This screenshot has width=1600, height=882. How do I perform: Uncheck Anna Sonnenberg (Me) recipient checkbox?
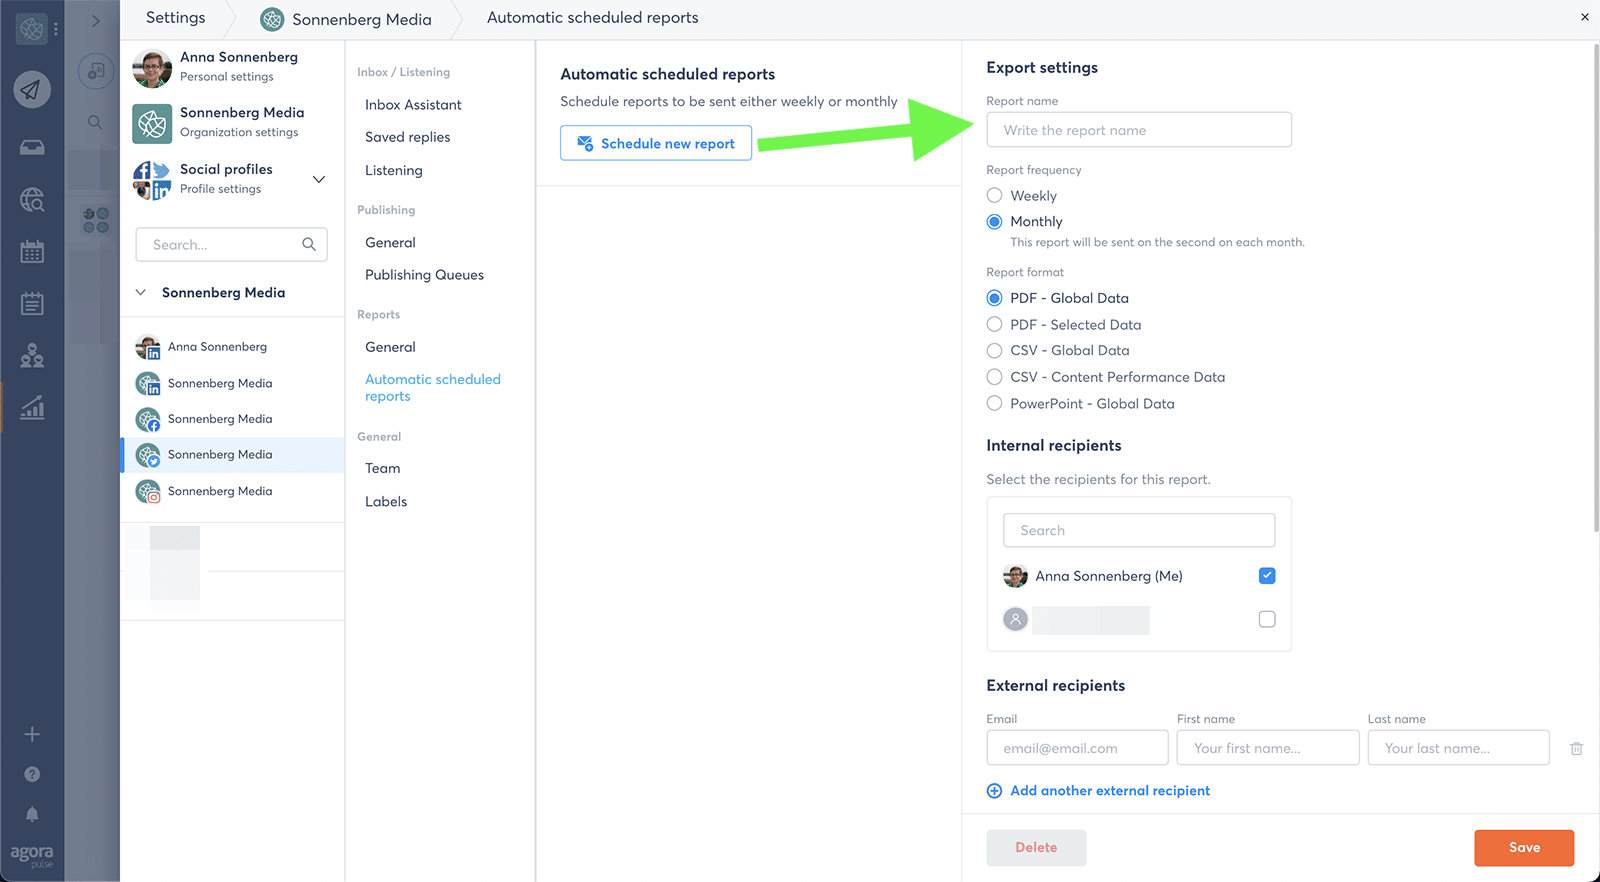pyautogui.click(x=1267, y=576)
